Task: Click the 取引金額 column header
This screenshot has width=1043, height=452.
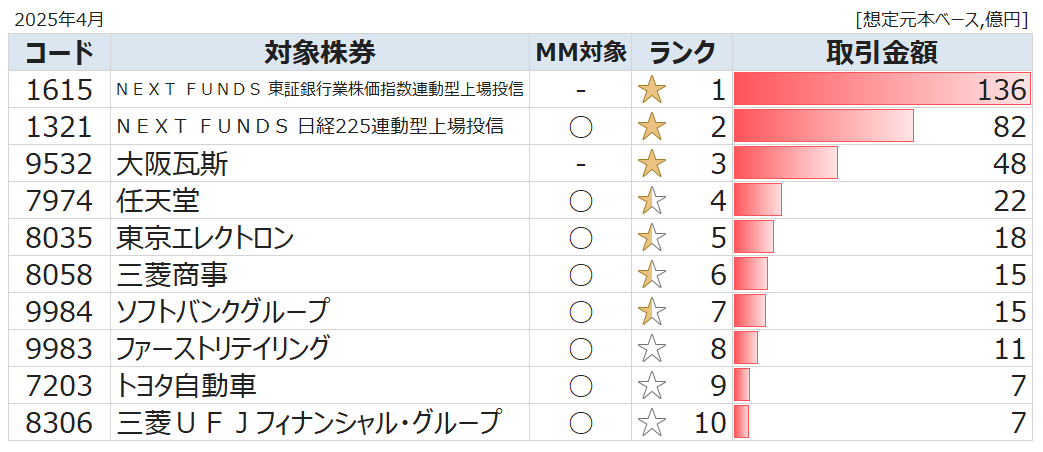Action: (x=881, y=52)
